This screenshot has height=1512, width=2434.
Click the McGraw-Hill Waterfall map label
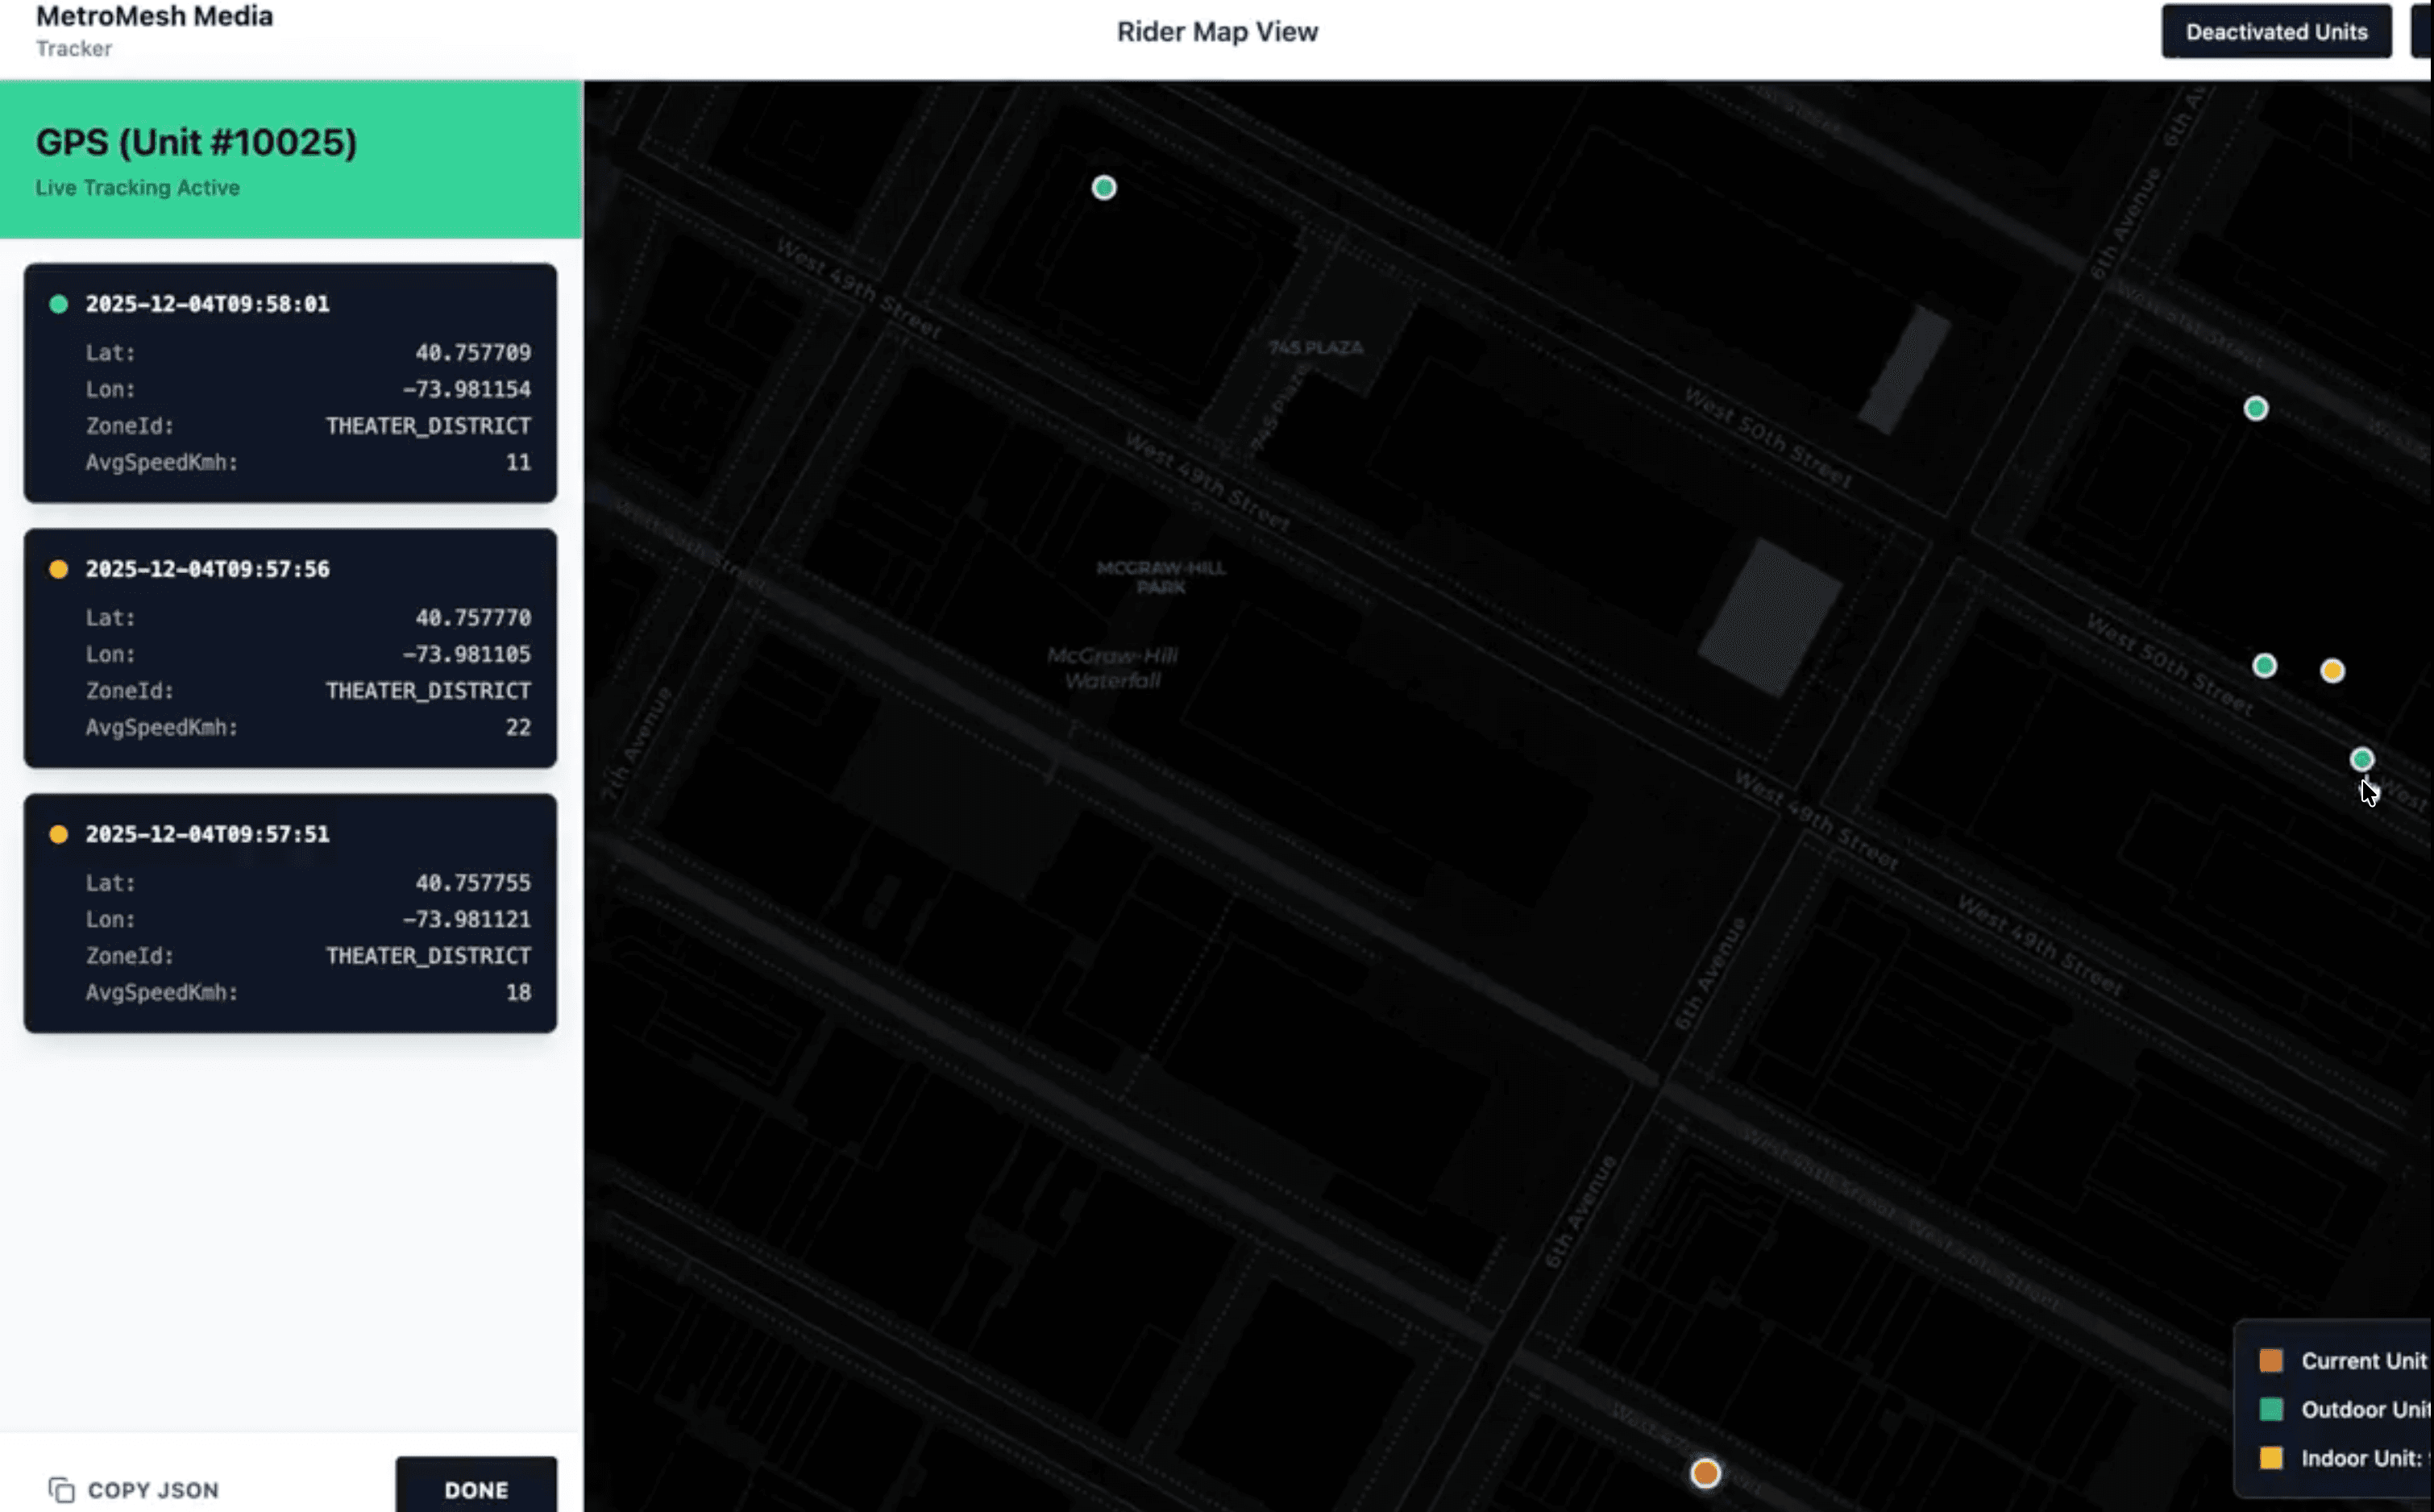point(1112,668)
